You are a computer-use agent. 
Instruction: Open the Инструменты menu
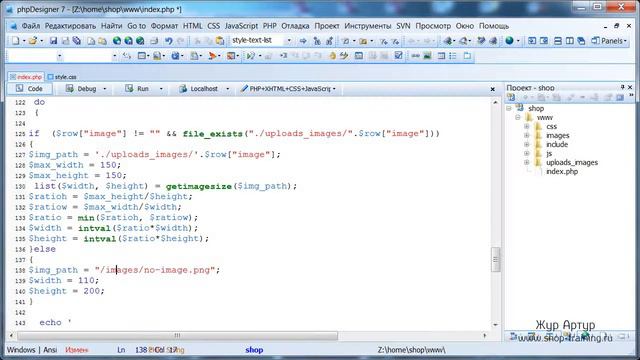pos(367,26)
